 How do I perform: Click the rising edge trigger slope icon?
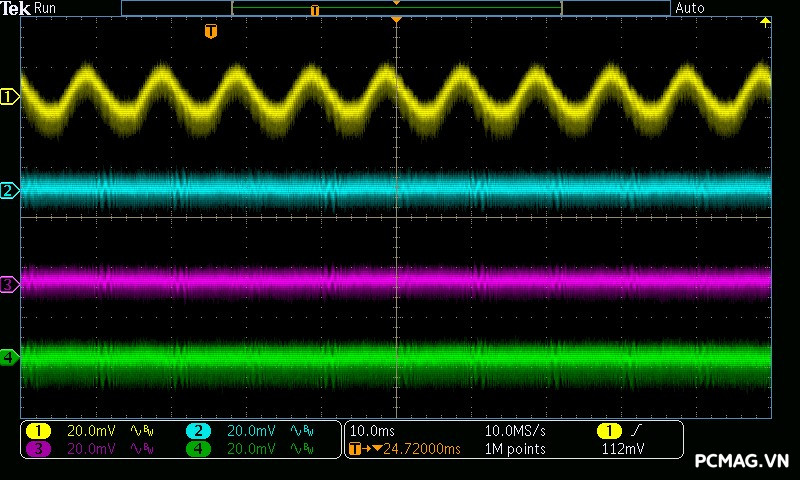[x=637, y=431]
